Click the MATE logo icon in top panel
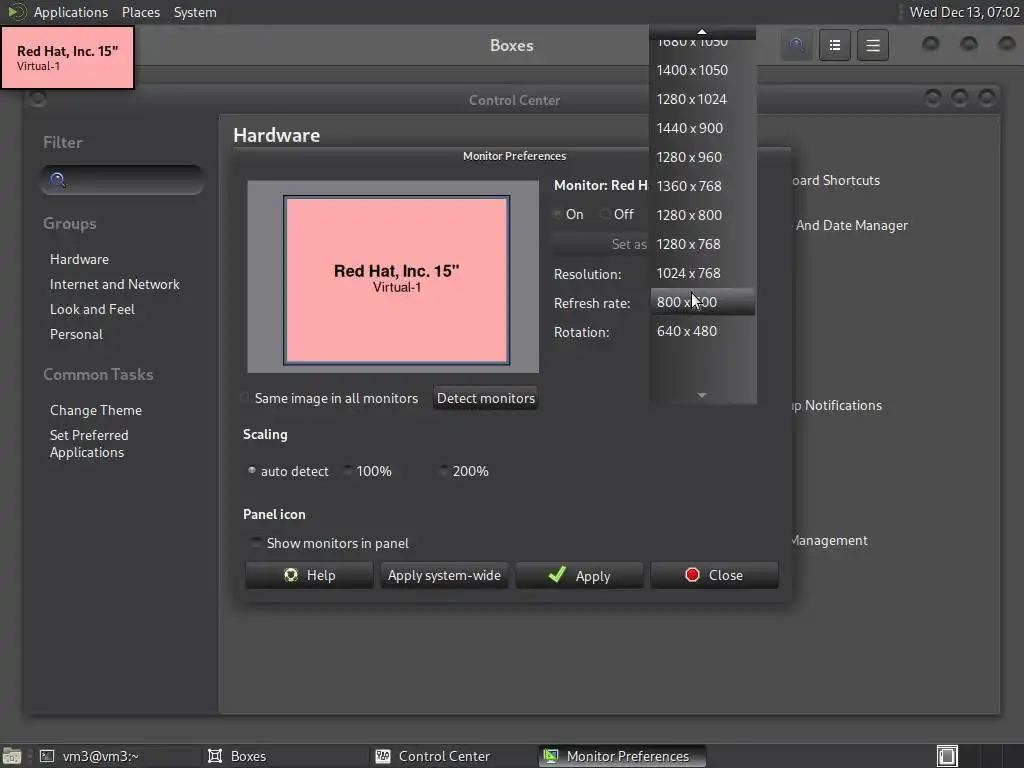Screen dimensions: 1024x768 click(16, 12)
